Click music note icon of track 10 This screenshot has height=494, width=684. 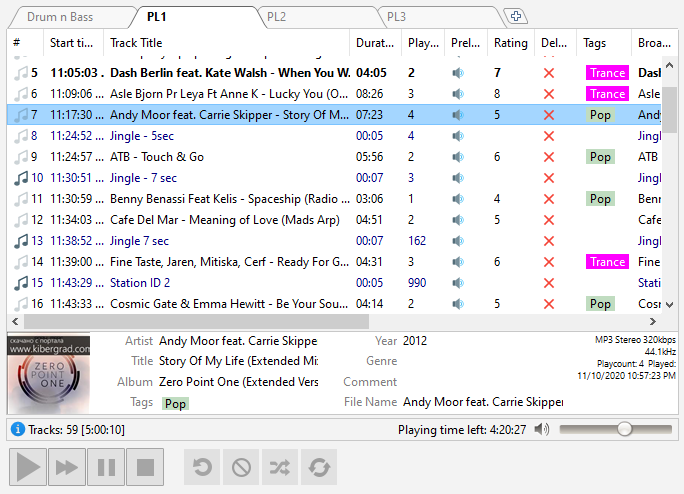point(21,178)
